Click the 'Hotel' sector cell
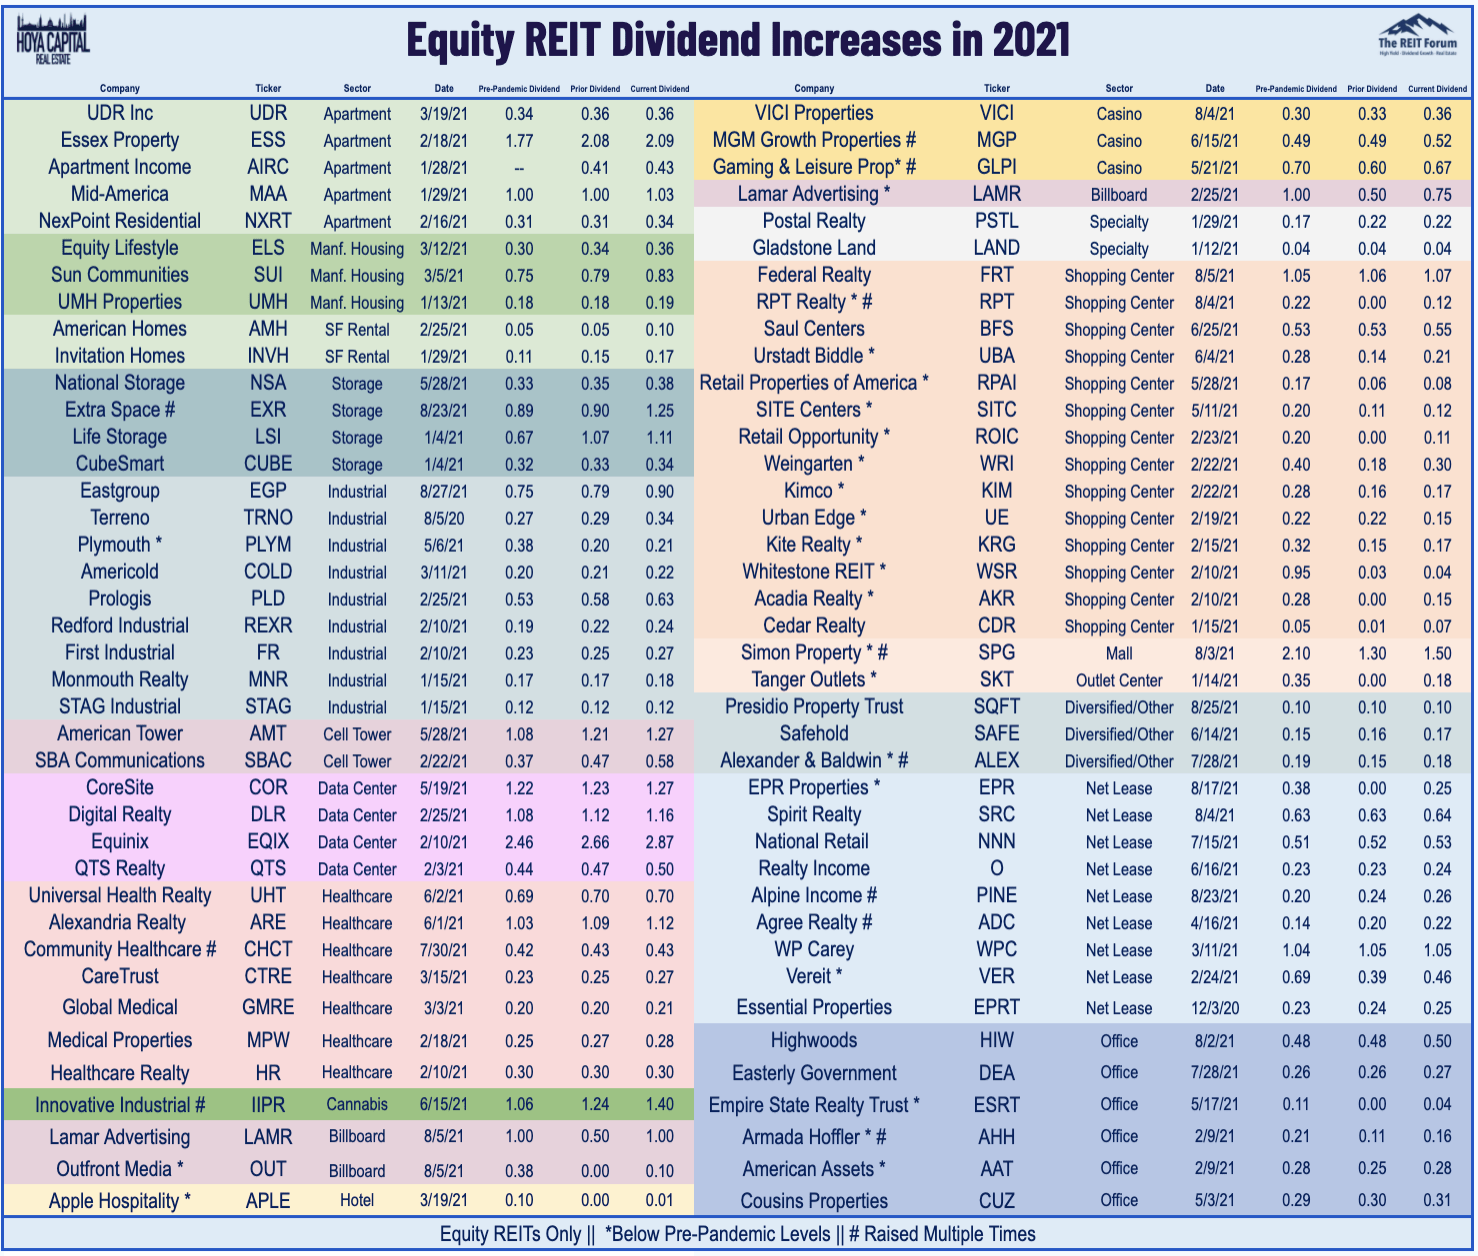The width and height of the screenshot is (1478, 1256). click(357, 1201)
